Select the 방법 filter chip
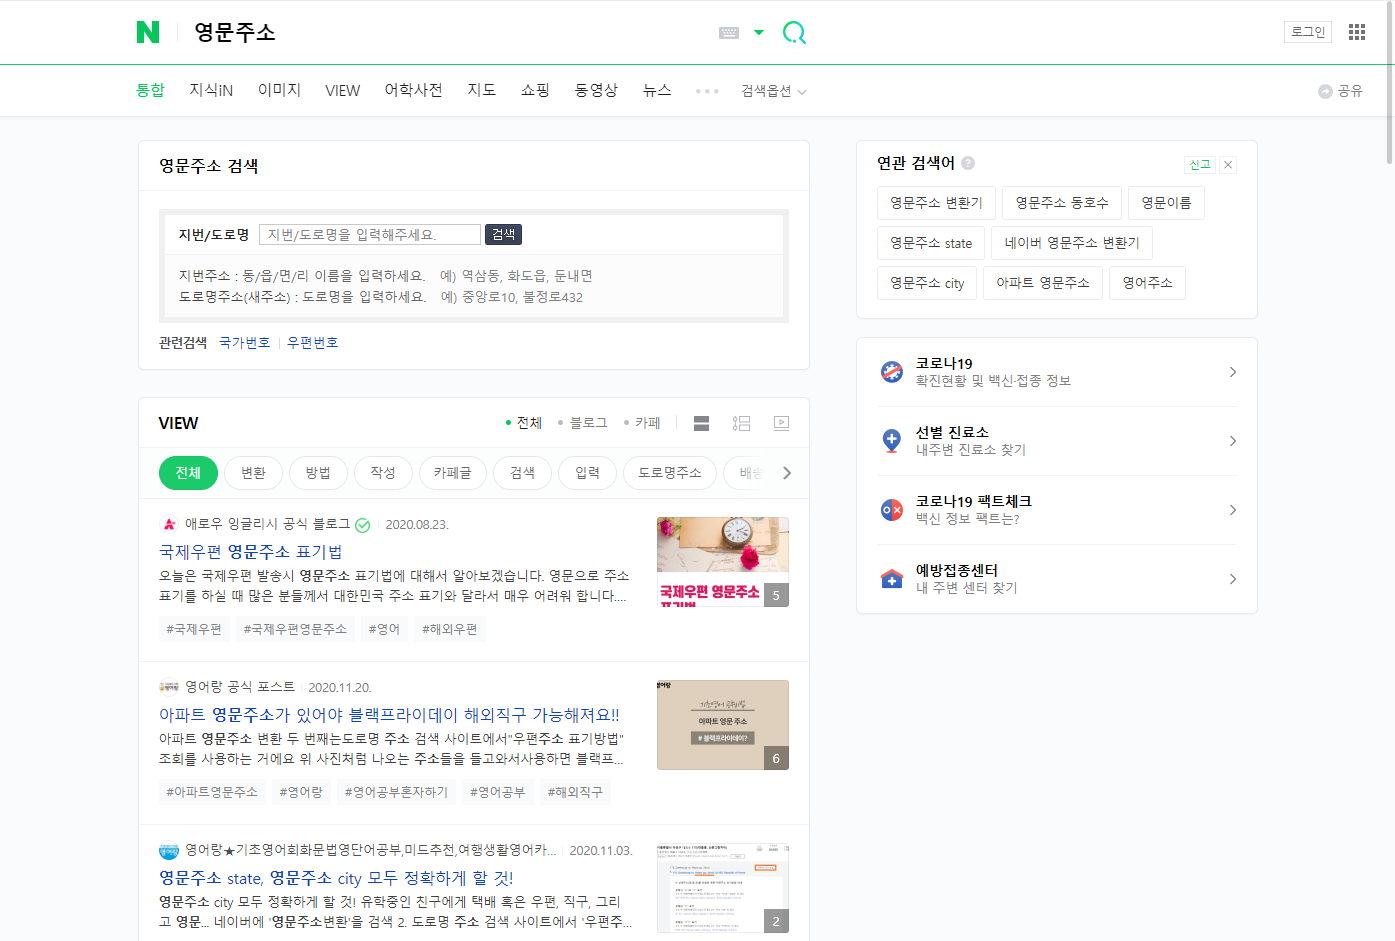Screen dimensions: 1395x941 (318, 473)
